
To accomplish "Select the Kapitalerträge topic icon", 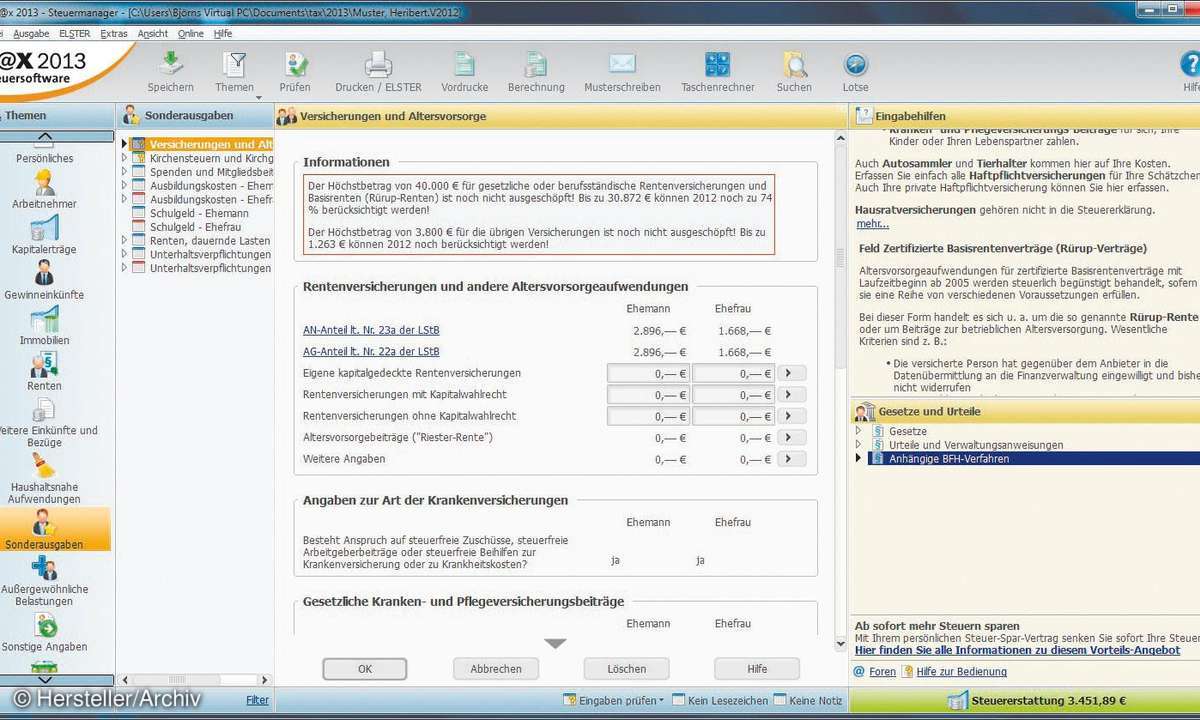I will pos(45,227).
